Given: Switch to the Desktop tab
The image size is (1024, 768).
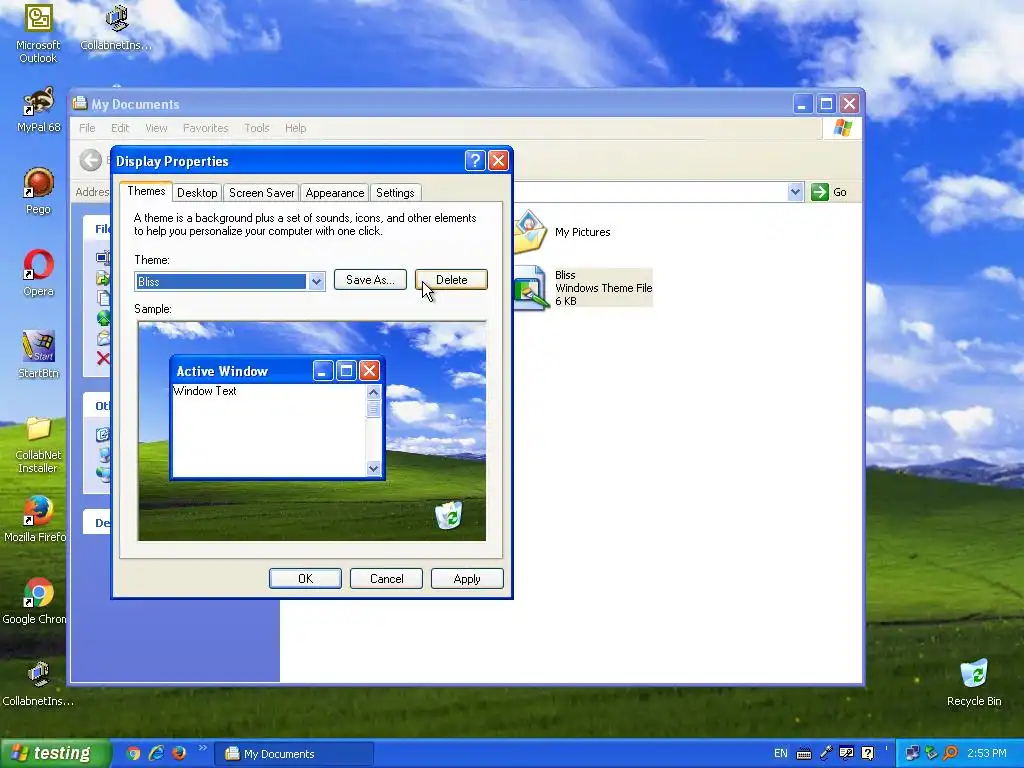Looking at the screenshot, I should (x=197, y=193).
